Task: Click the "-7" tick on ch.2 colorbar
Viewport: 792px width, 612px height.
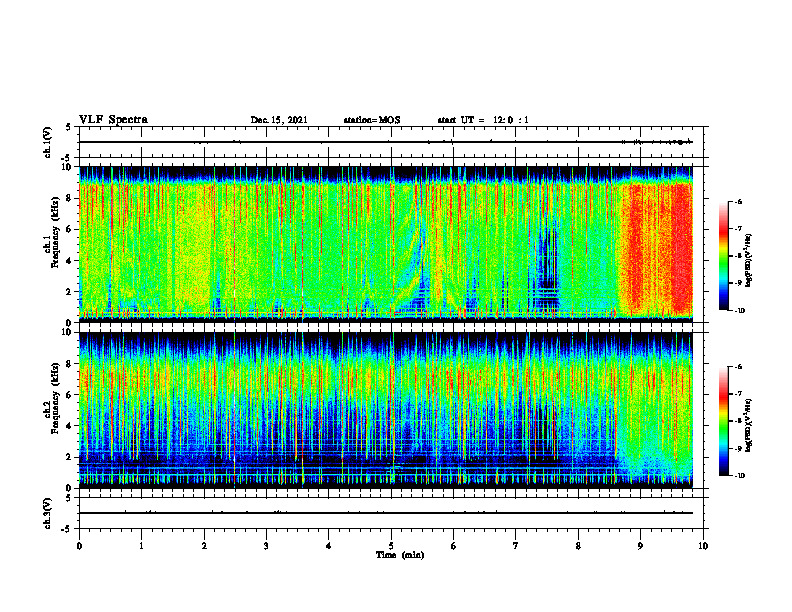Action: 738,394
